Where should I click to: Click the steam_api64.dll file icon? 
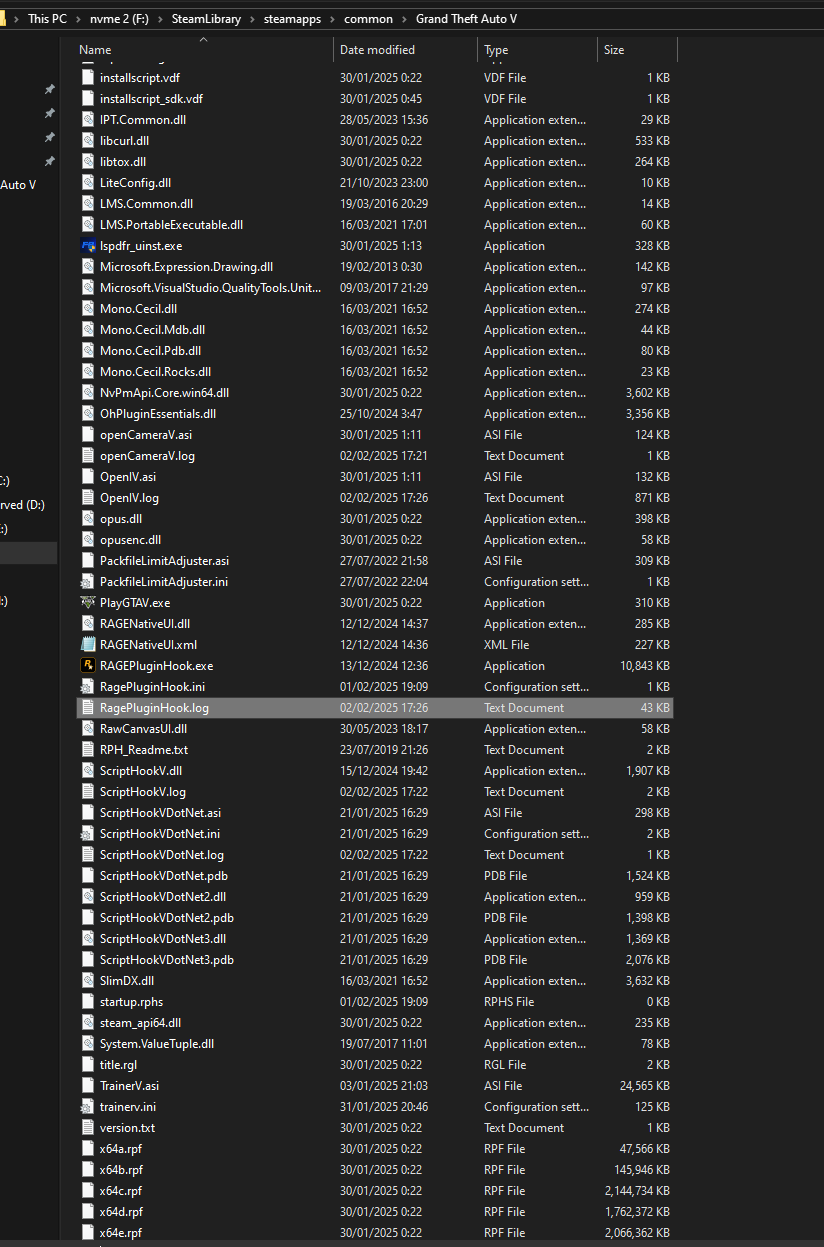point(88,1023)
